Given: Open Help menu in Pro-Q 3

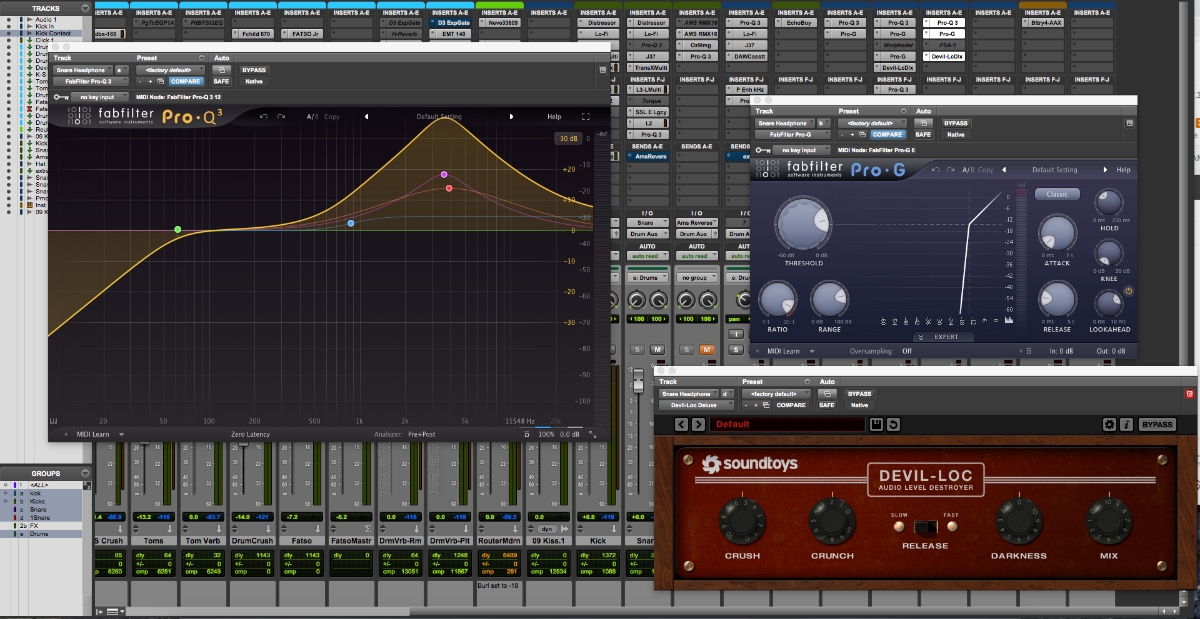Looking at the screenshot, I should click(554, 116).
